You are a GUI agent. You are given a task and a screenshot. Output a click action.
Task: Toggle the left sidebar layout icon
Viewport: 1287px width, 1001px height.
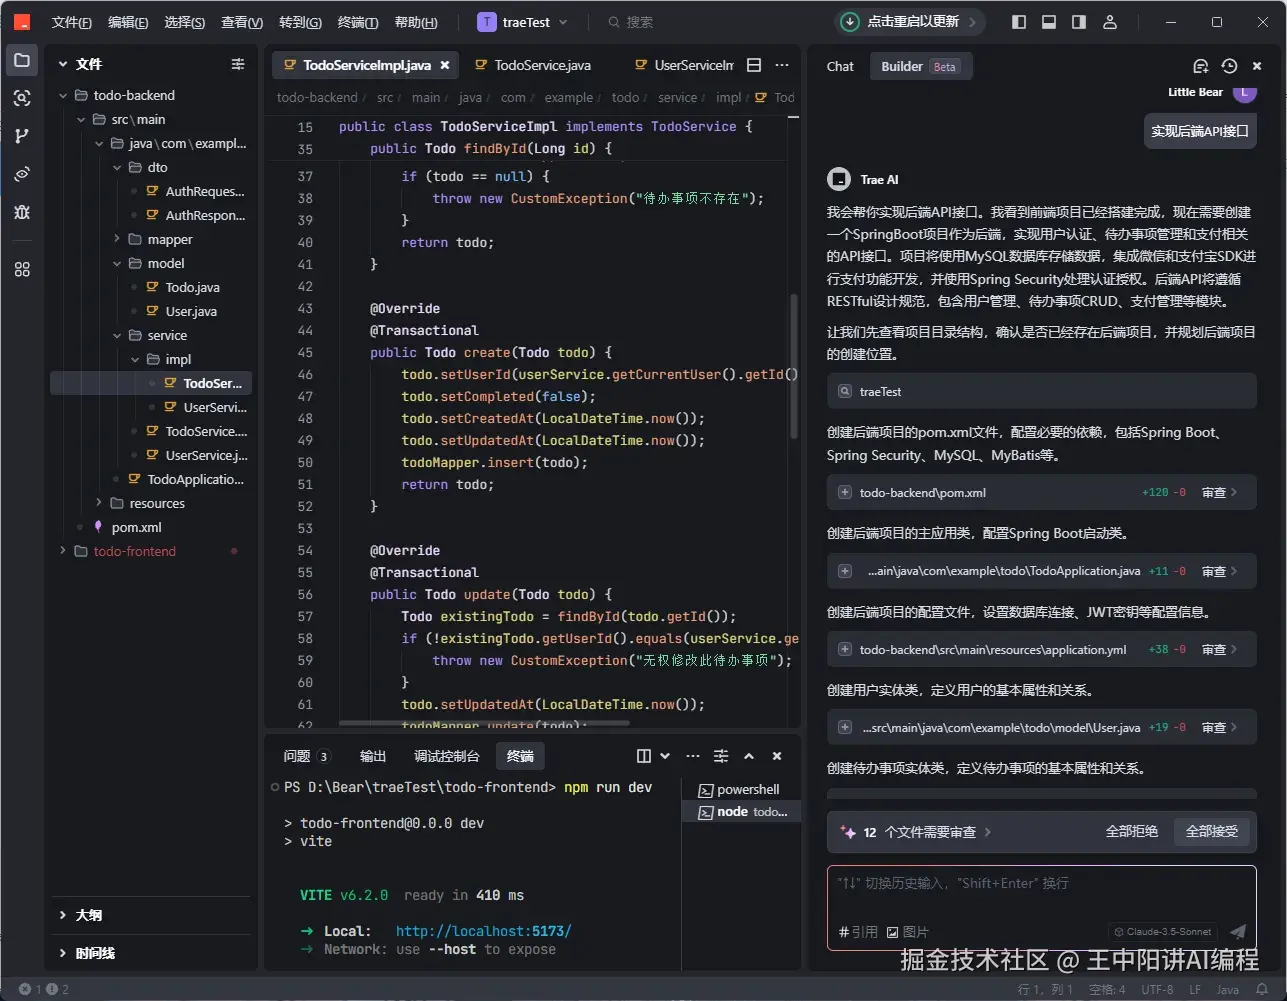click(1019, 22)
